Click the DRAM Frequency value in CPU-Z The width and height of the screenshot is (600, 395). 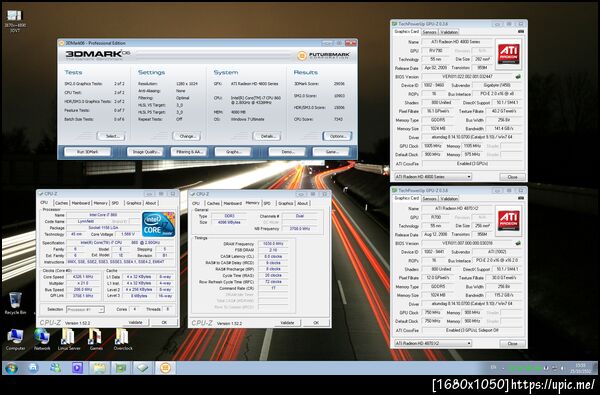pyautogui.click(x=273, y=244)
